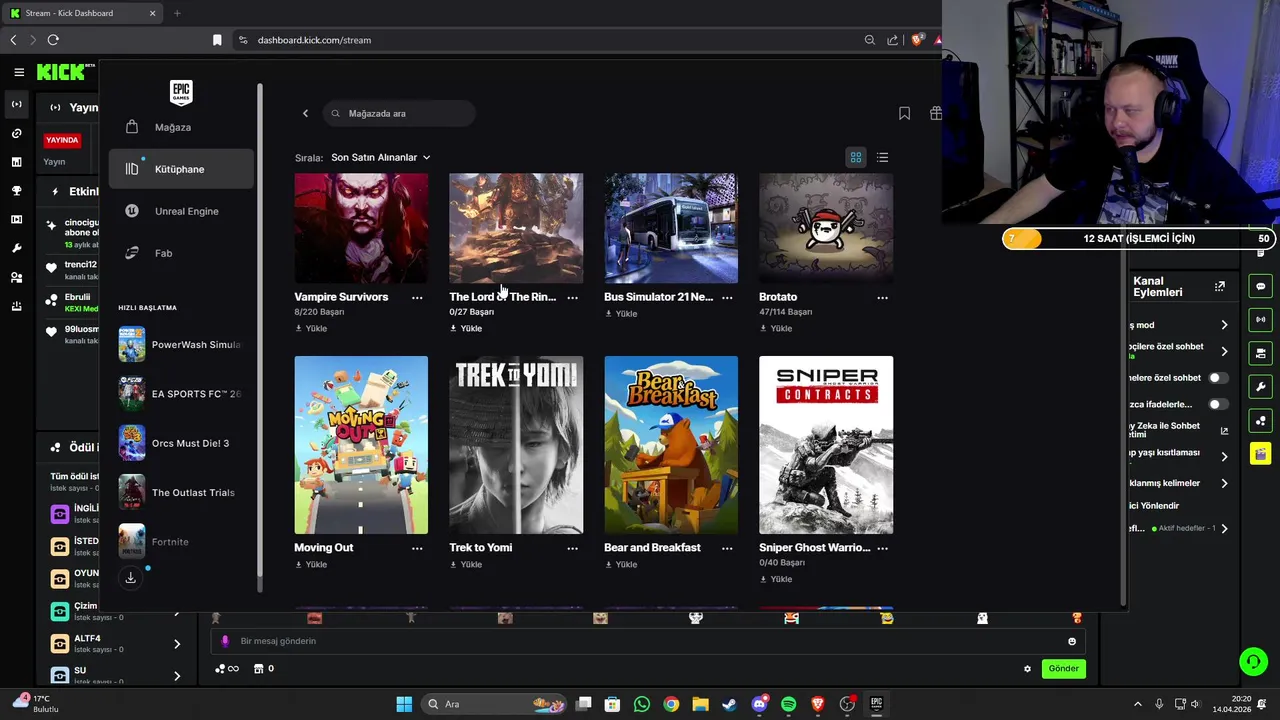The width and height of the screenshot is (1280, 720).
Task: Open options menu for Bus Simulator 21
Action: [x=727, y=297]
